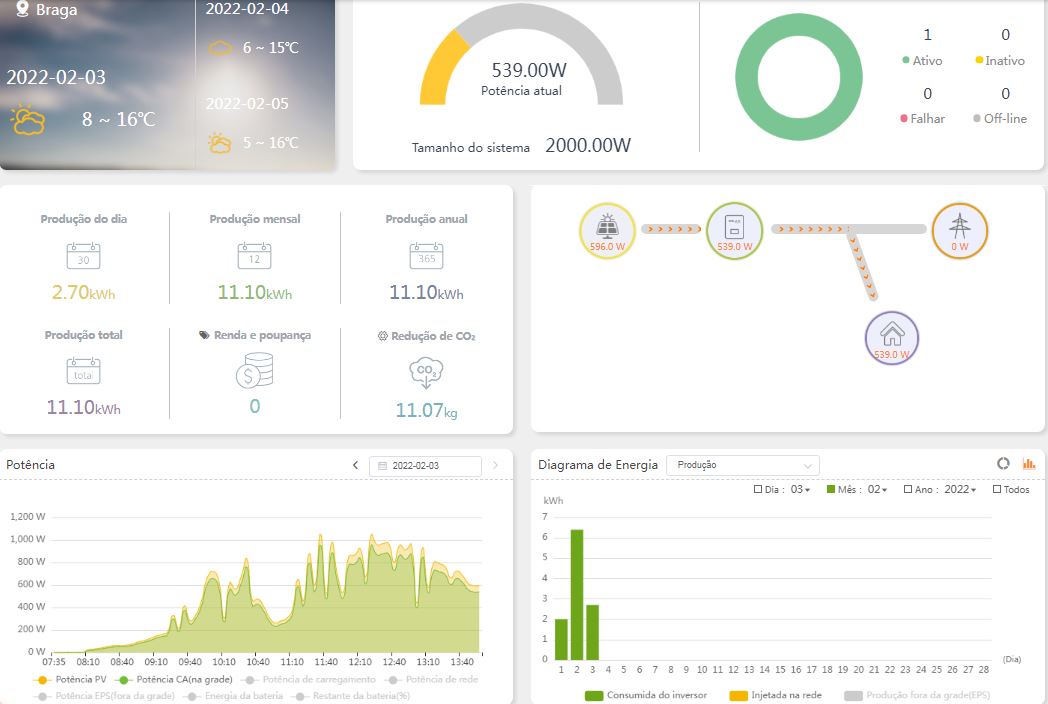The width and height of the screenshot is (1048, 704).
Task: Open the year 2022 dropdown
Action: [960, 489]
